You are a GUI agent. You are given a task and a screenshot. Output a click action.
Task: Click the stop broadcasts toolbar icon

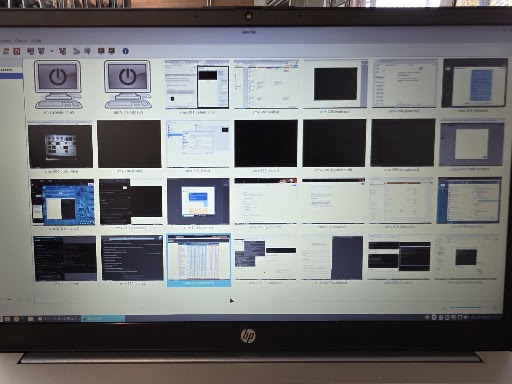pos(62,51)
